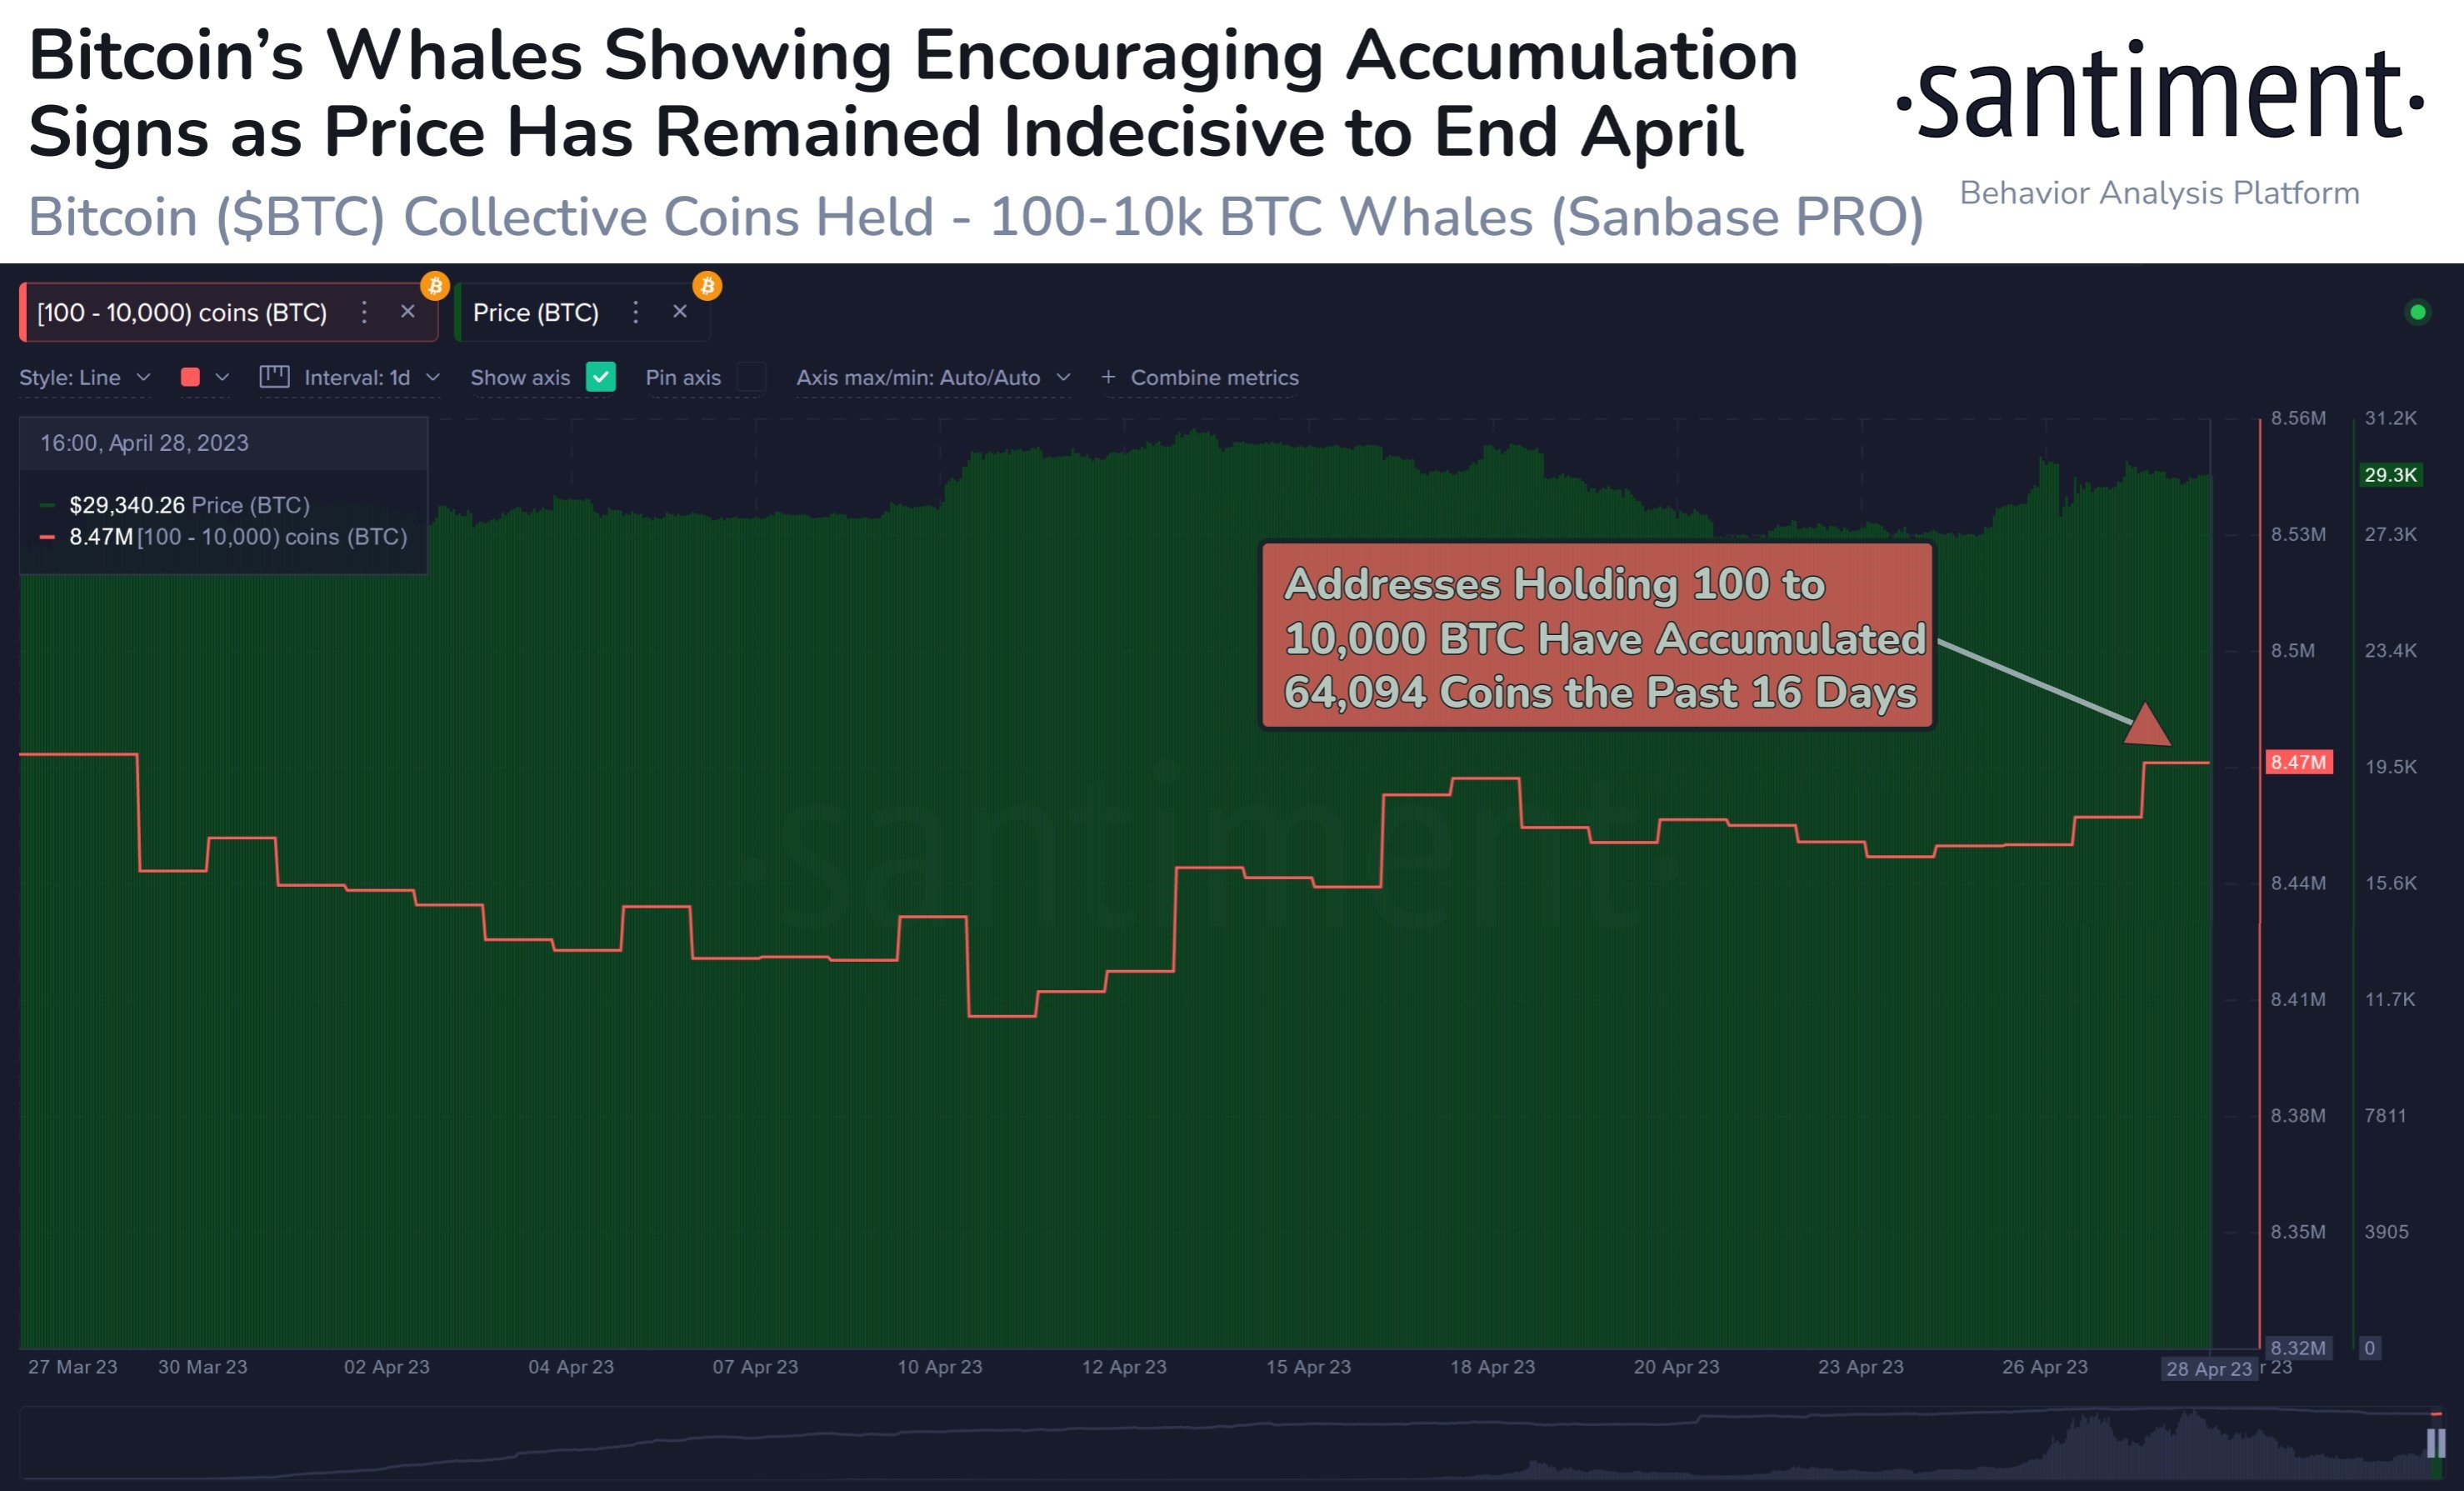
Task: Click the Bitcoin badge on the coins metric tab
Action: pos(437,287)
